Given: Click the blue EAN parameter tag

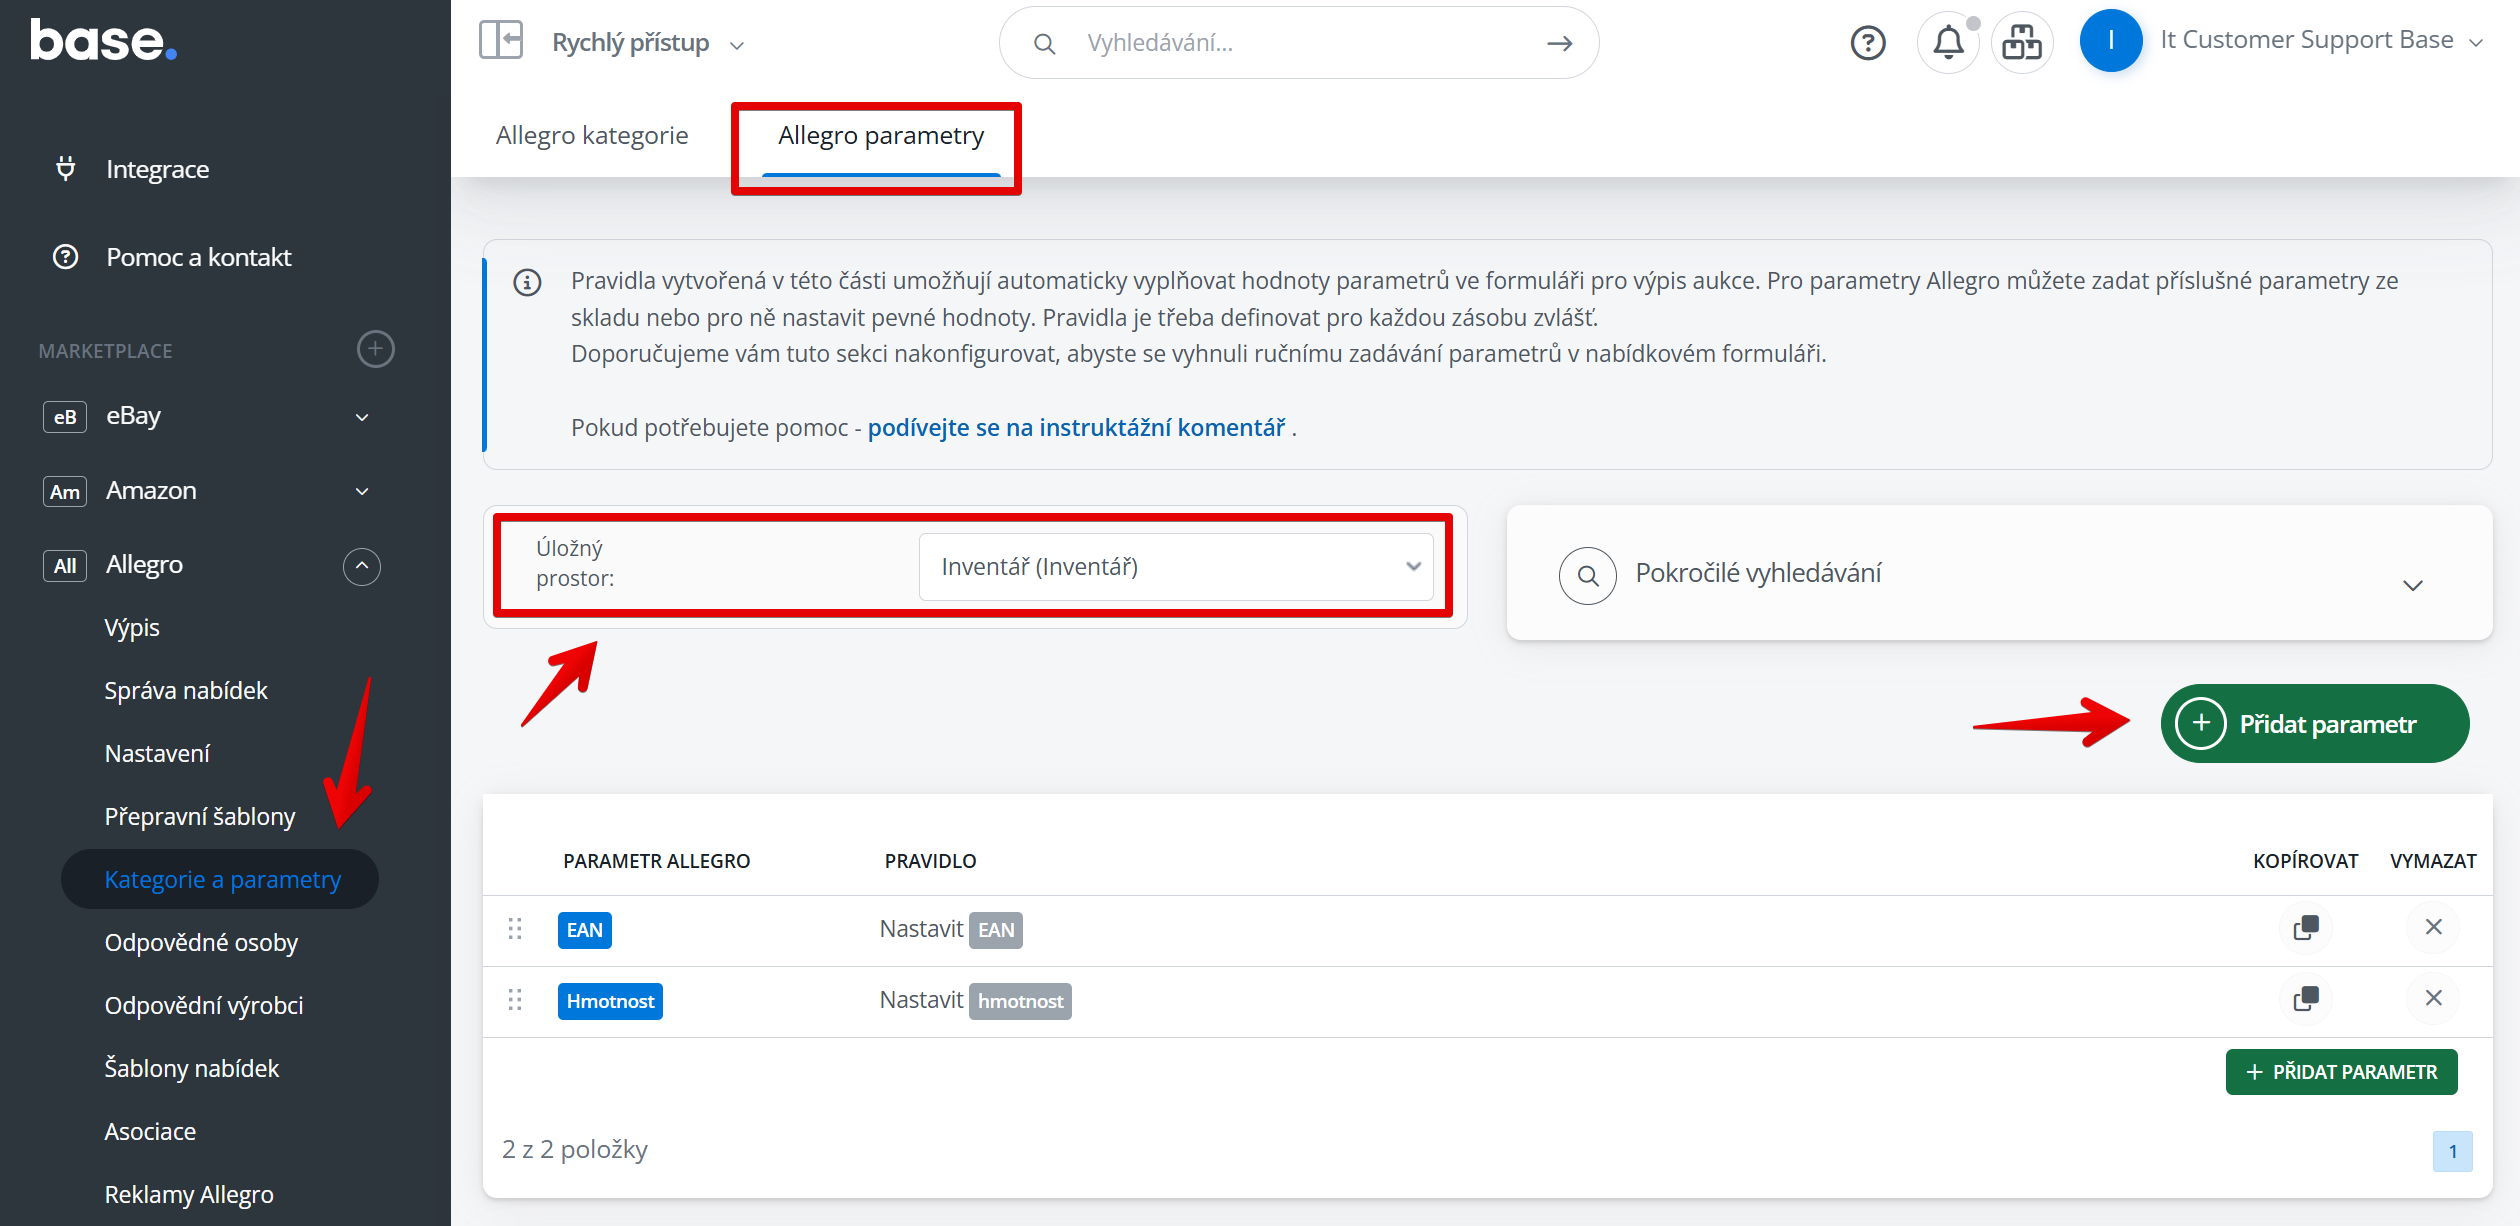Looking at the screenshot, I should click(x=585, y=930).
